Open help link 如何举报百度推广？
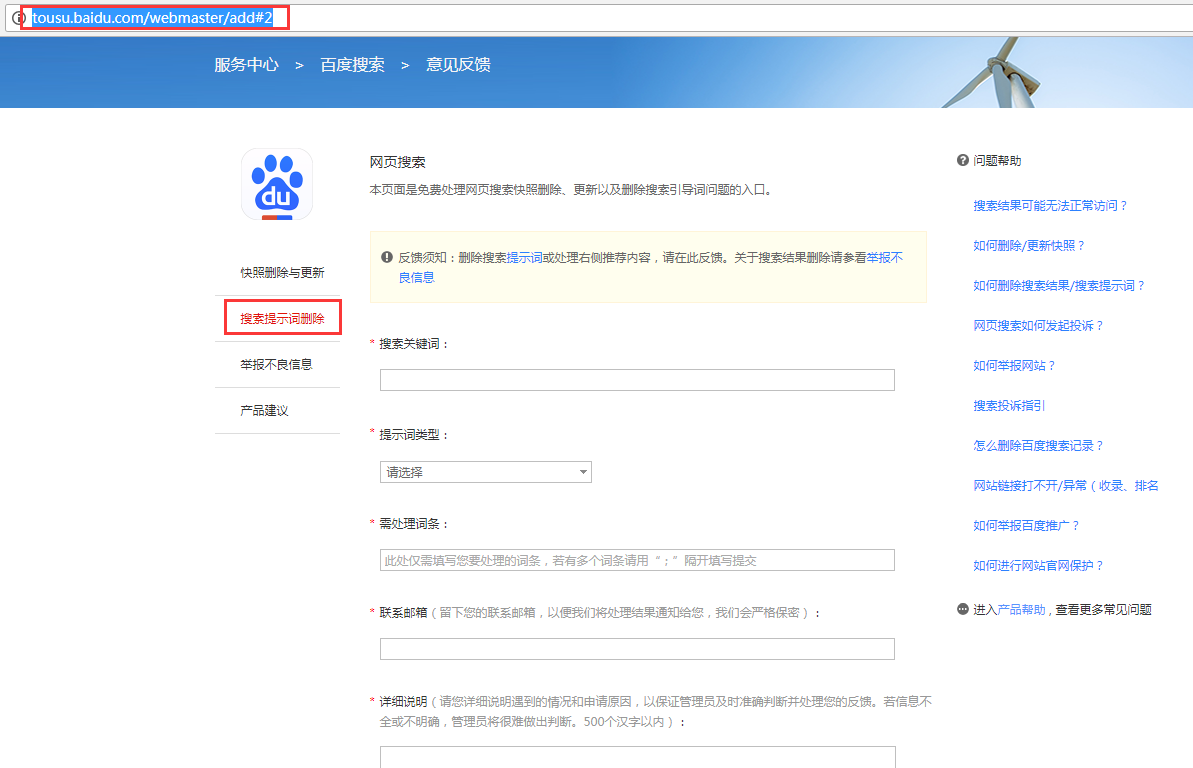The width and height of the screenshot is (1193, 768). [1026, 525]
